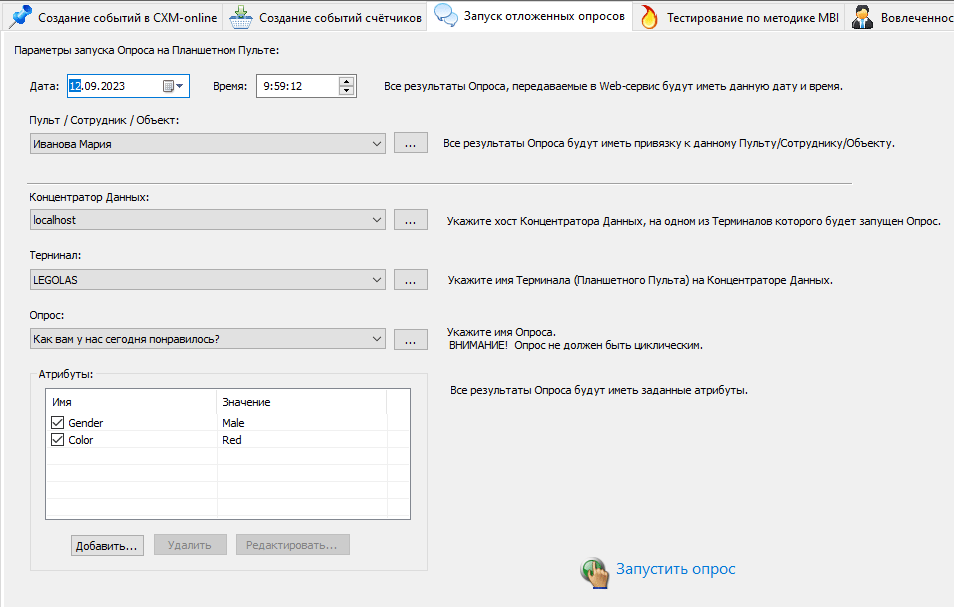
Task: Click browse button next to Иванова Мария
Action: coord(410,144)
